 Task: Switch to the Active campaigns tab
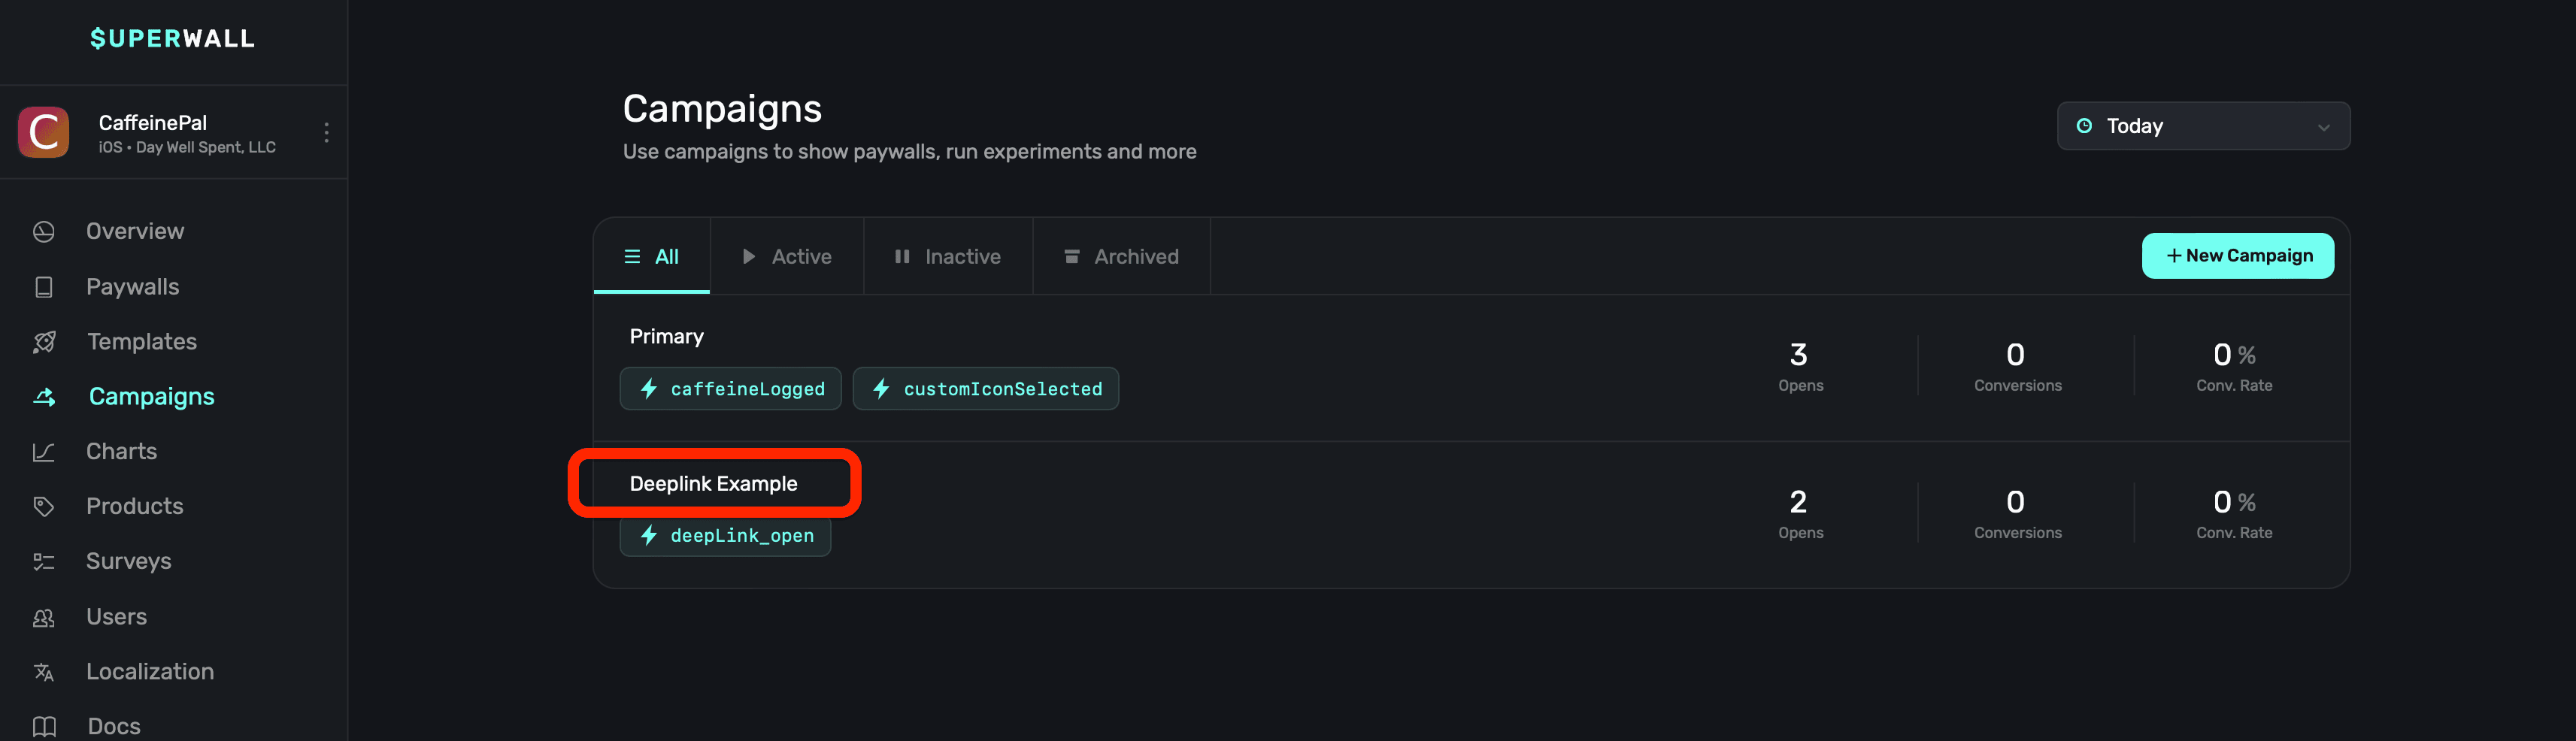pos(787,257)
